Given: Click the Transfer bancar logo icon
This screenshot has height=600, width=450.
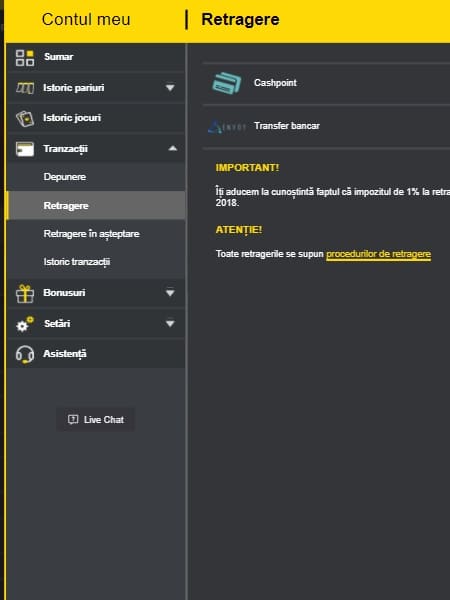Looking at the screenshot, I should (227, 126).
